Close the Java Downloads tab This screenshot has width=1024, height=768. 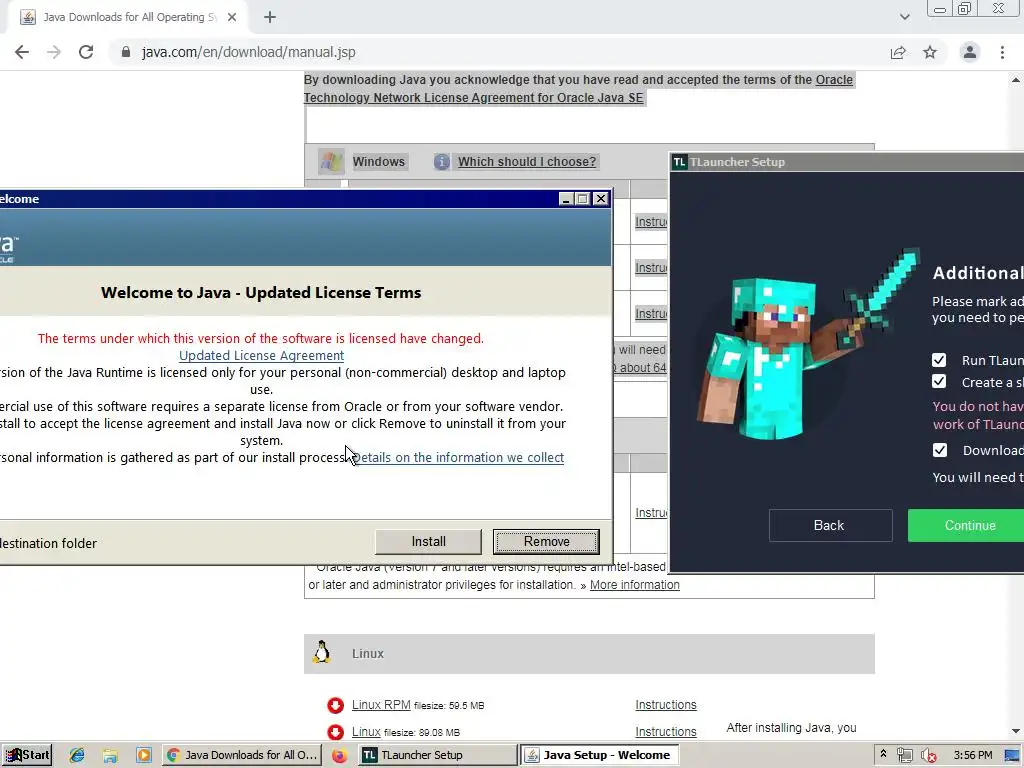tap(232, 18)
